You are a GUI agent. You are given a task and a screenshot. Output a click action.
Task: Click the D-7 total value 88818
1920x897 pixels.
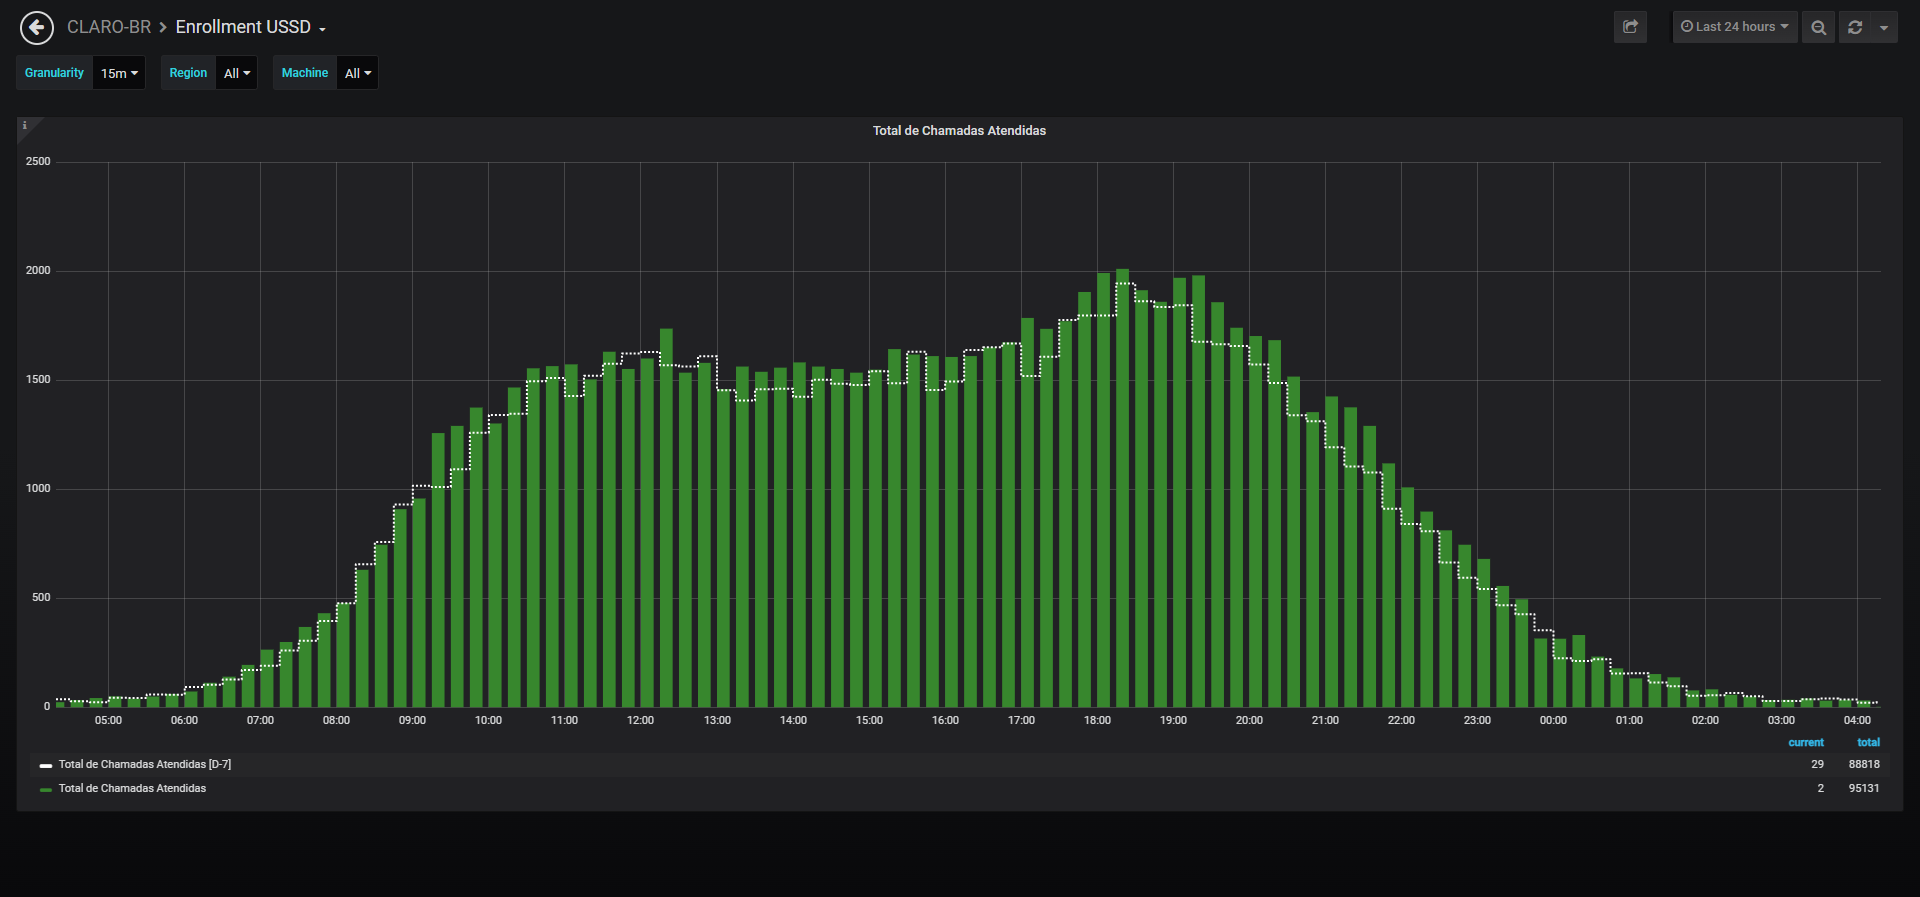[1864, 764]
